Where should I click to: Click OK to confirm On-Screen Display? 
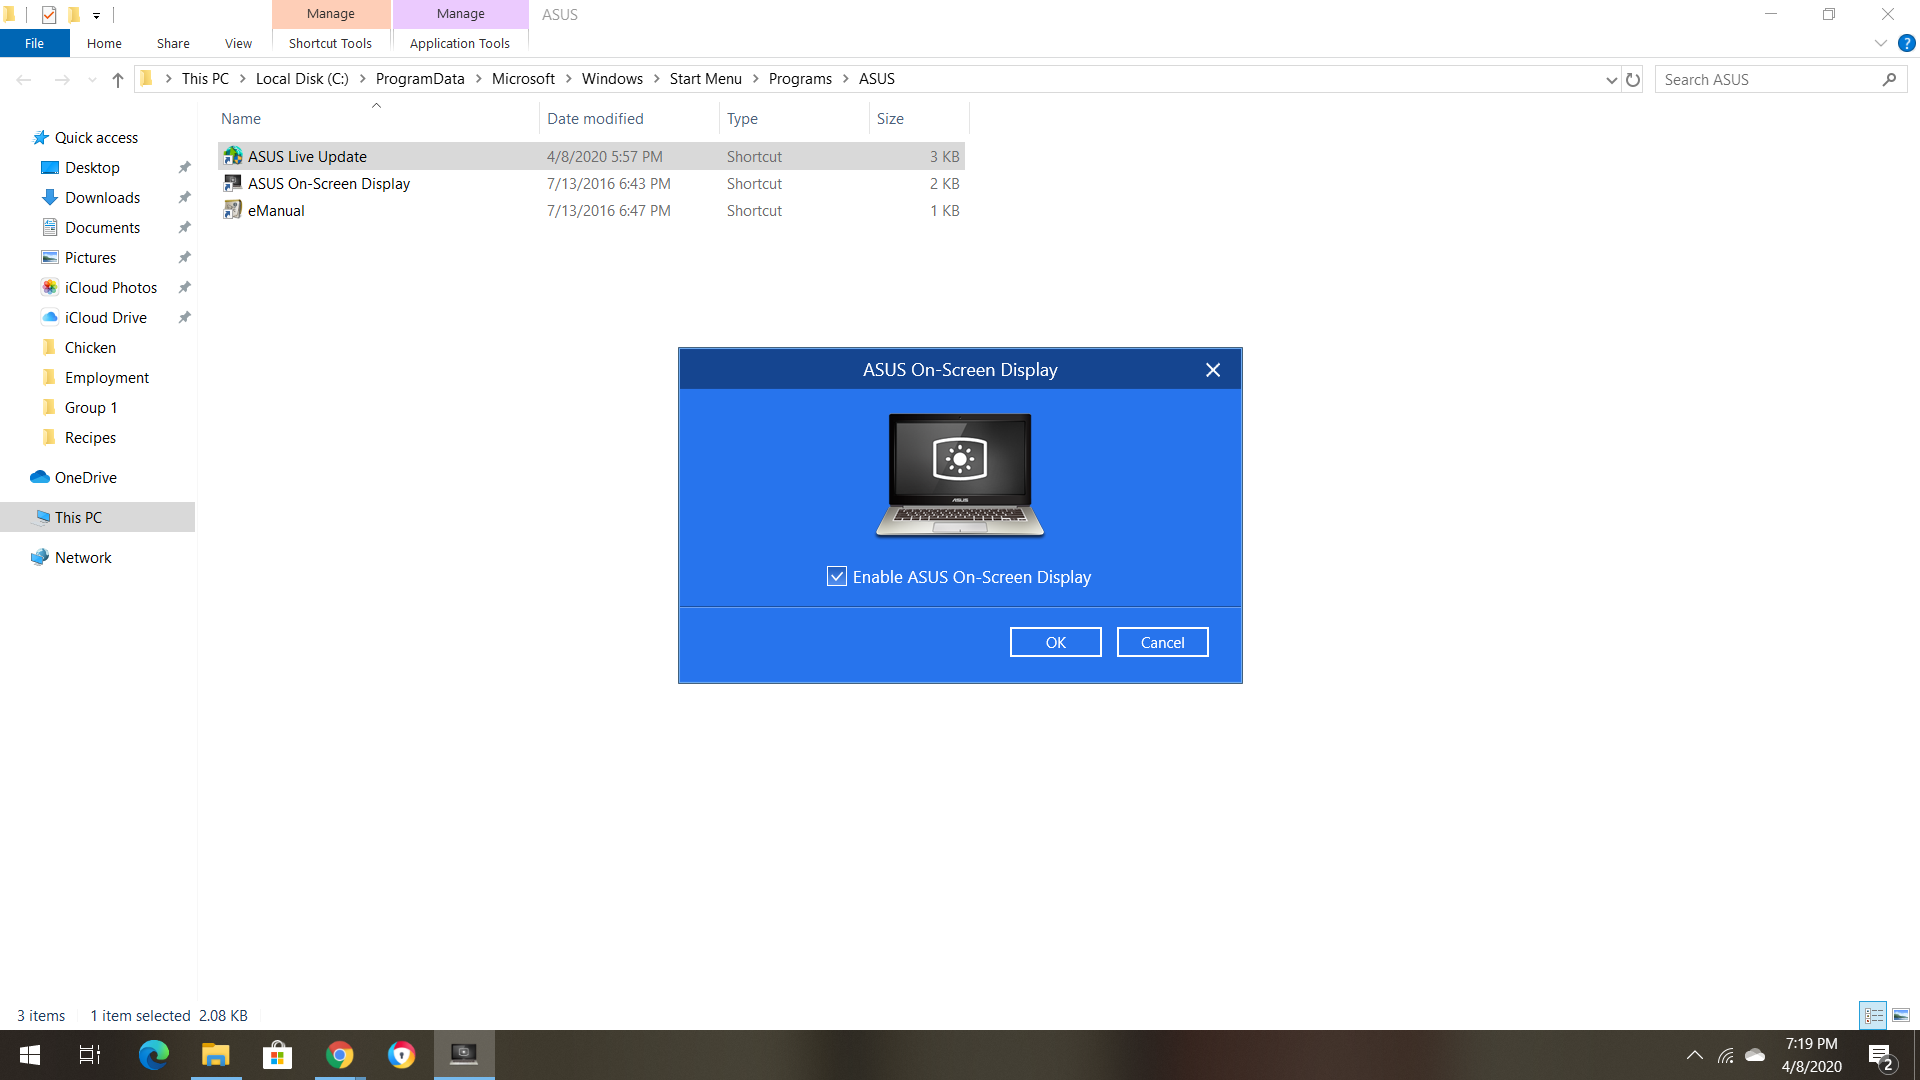1055,642
